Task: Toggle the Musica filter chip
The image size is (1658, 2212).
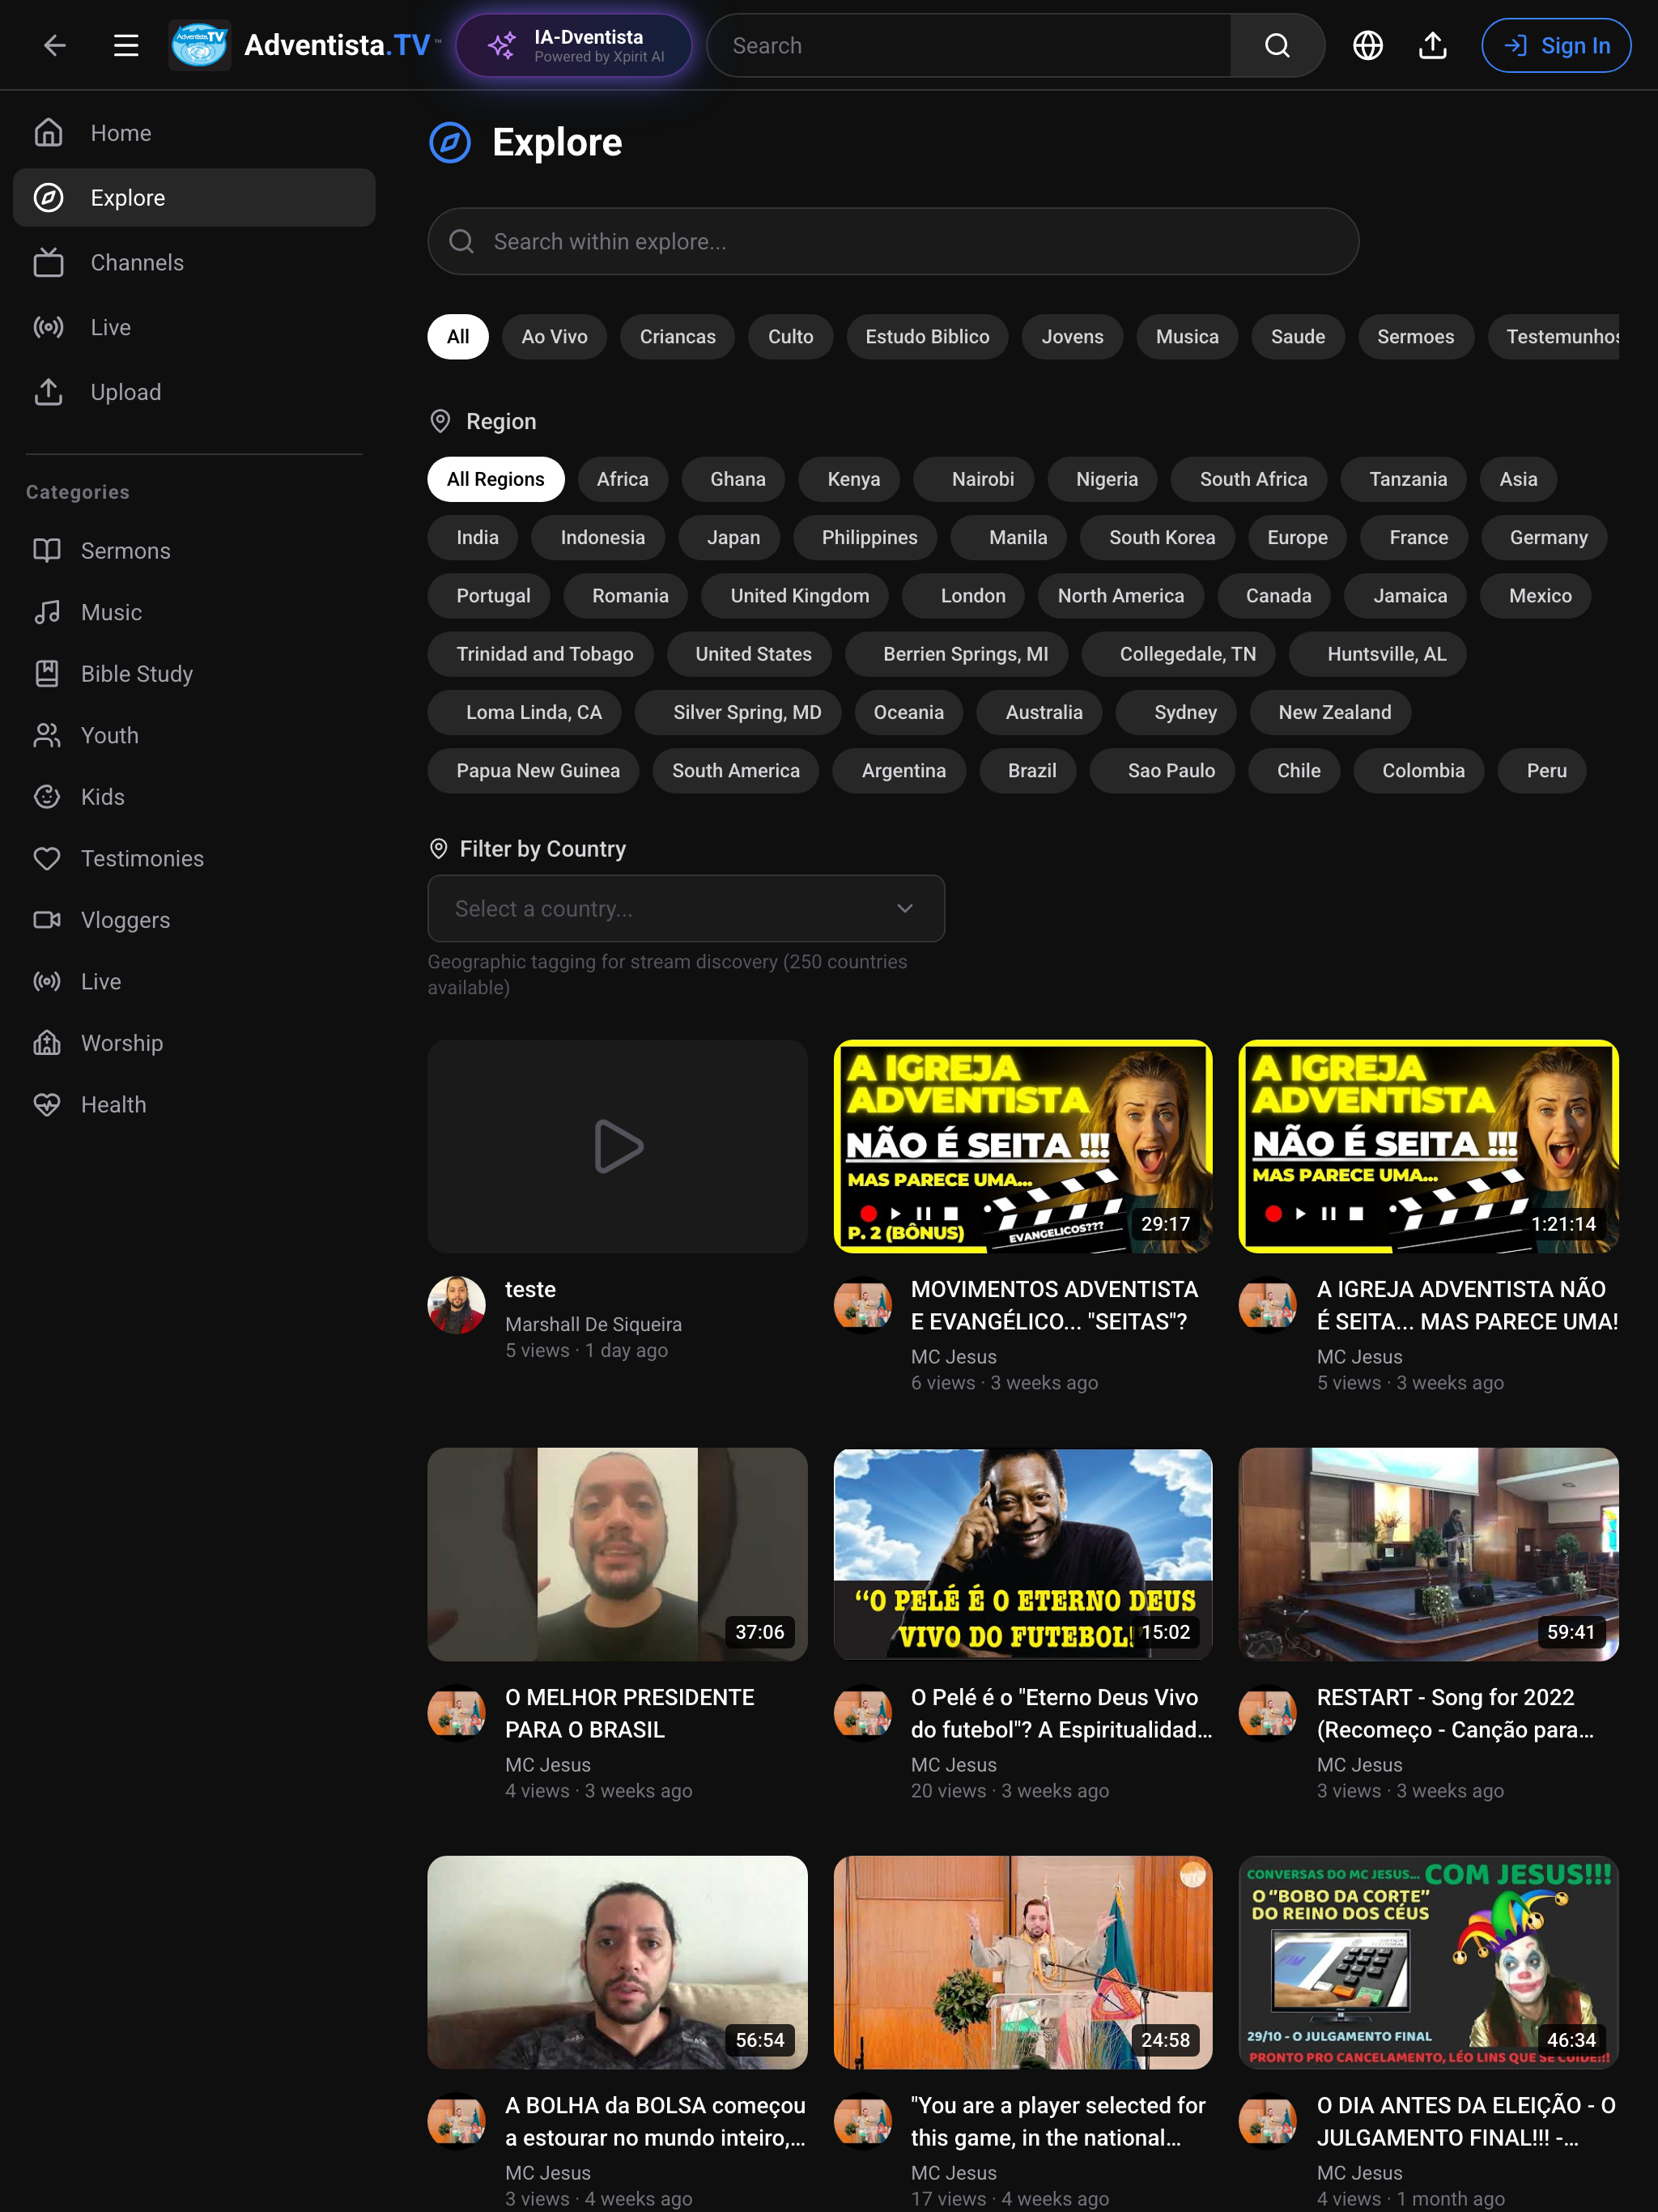Action: click(x=1188, y=337)
